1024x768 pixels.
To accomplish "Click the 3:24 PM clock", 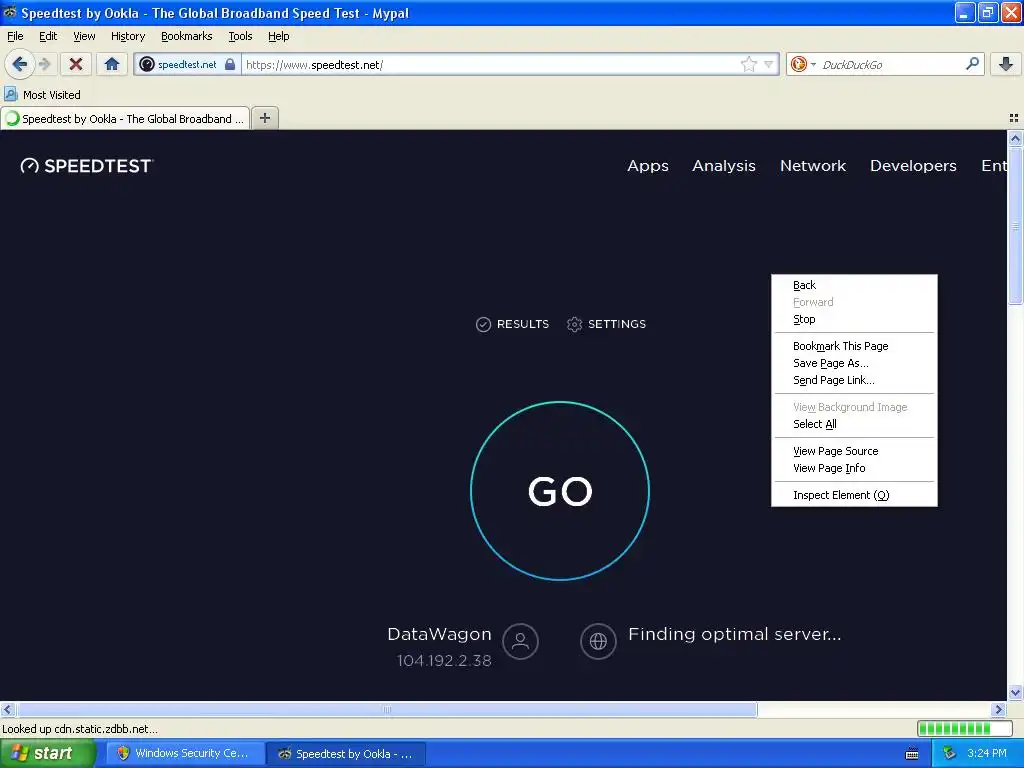I will (x=987, y=754).
